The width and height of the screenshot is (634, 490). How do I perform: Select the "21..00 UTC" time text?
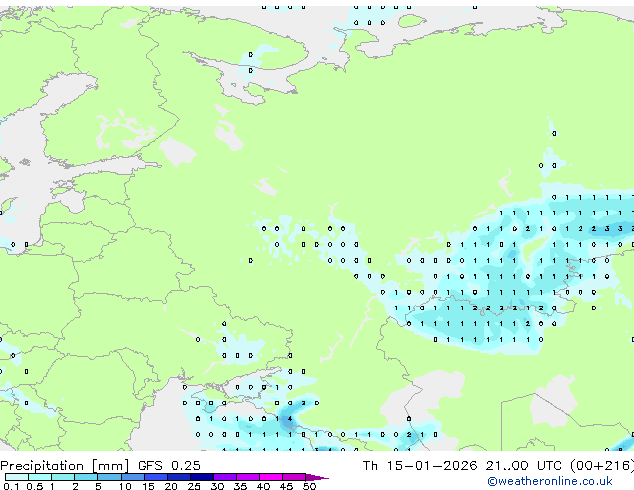point(524,466)
